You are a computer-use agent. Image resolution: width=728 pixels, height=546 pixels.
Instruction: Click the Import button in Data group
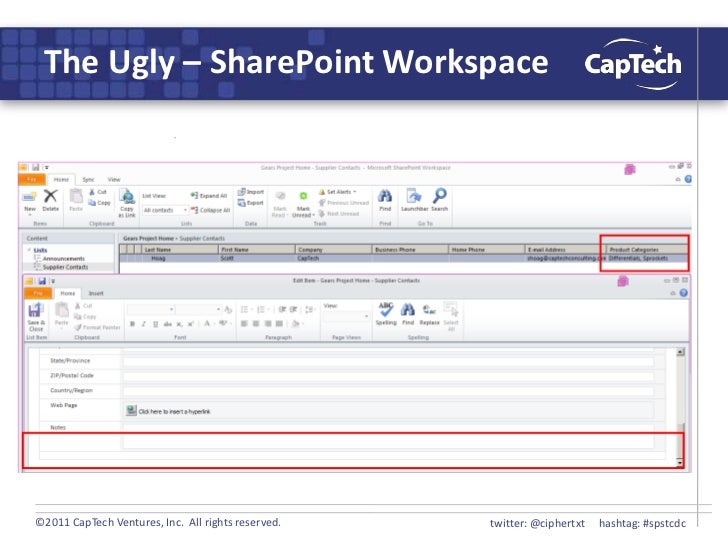tap(251, 192)
